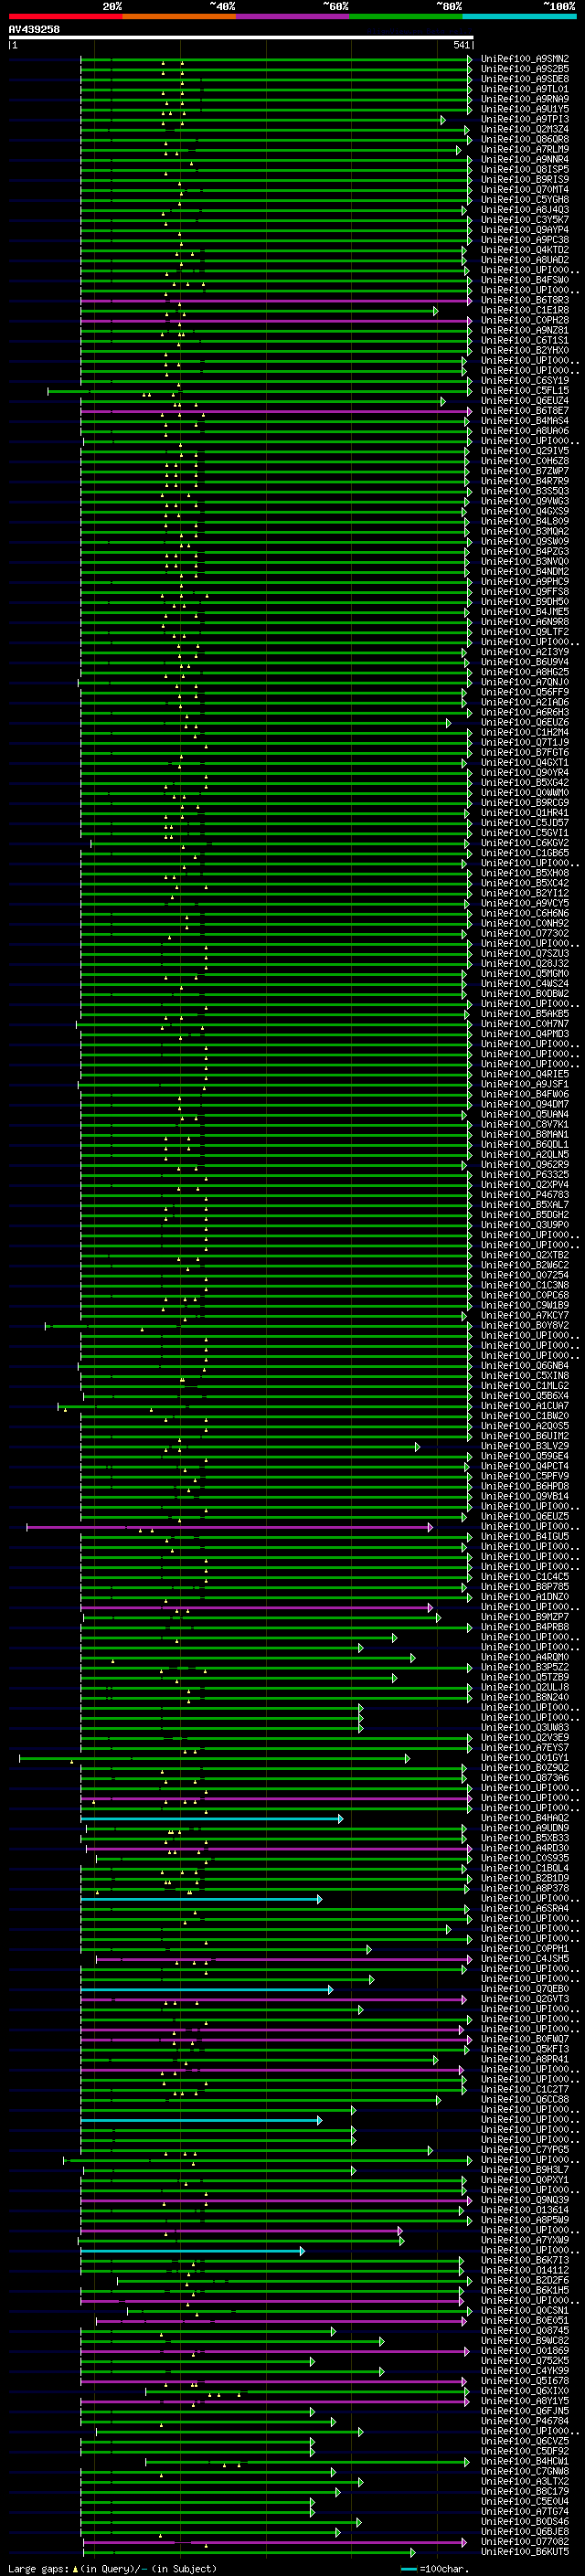This screenshot has height=2576, width=585.
Task: Click the purple ~60% identity legend segment
Action: pyautogui.click(x=293, y=16)
